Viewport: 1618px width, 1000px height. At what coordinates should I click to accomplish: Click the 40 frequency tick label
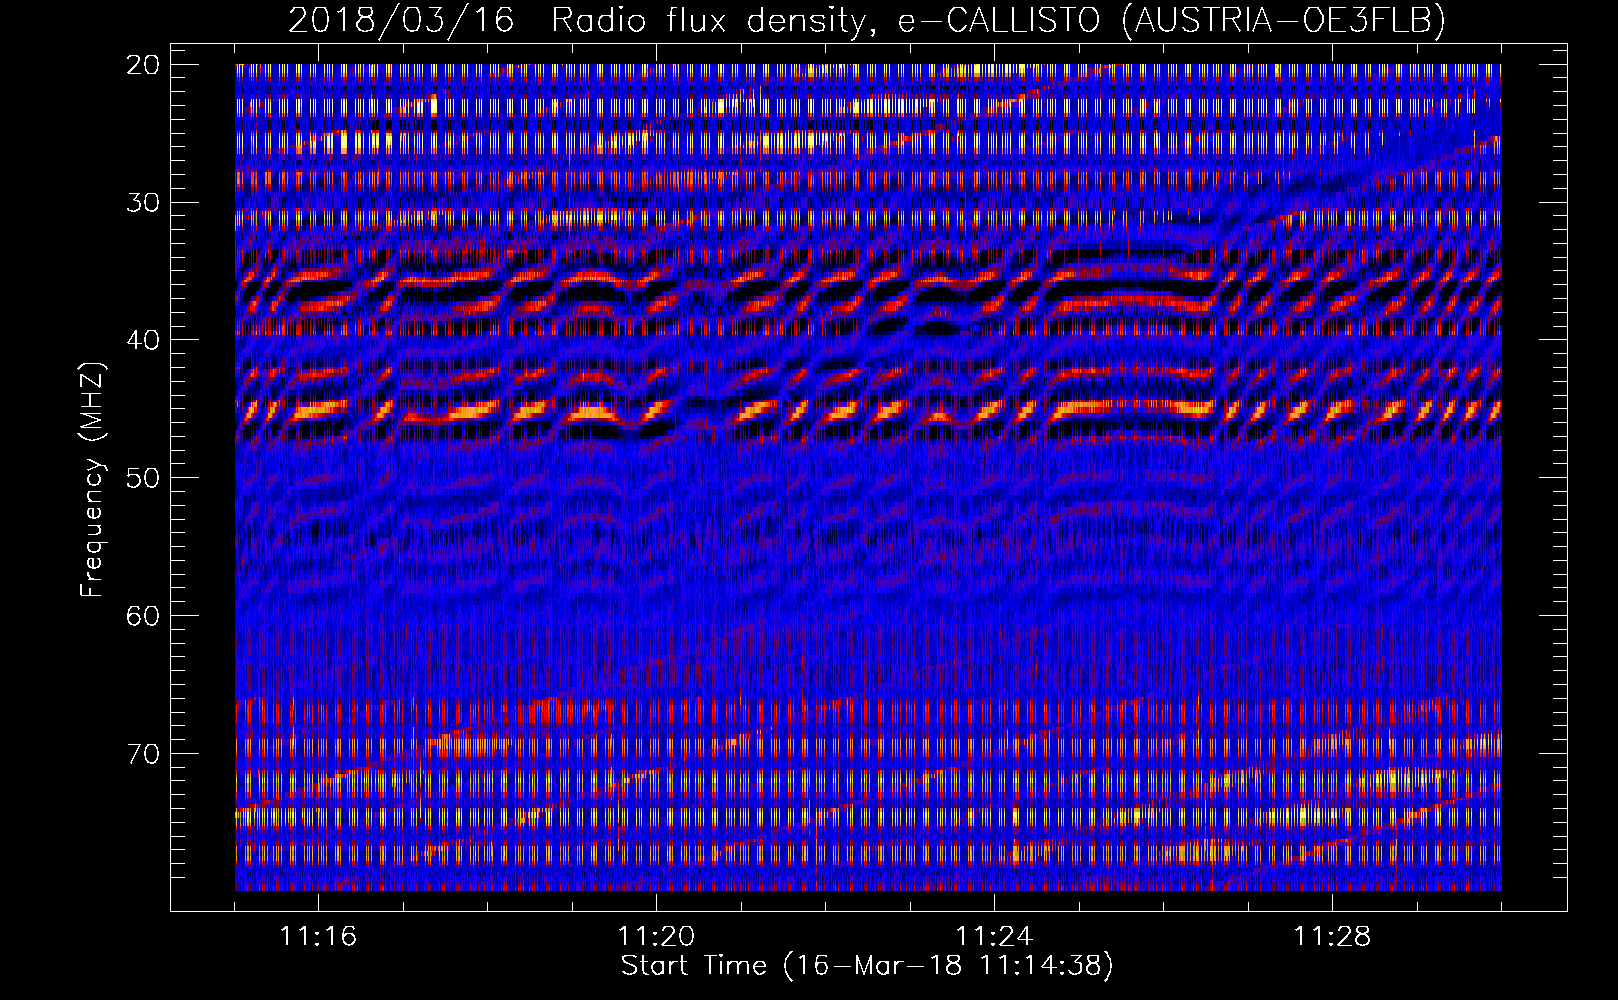pyautogui.click(x=143, y=340)
